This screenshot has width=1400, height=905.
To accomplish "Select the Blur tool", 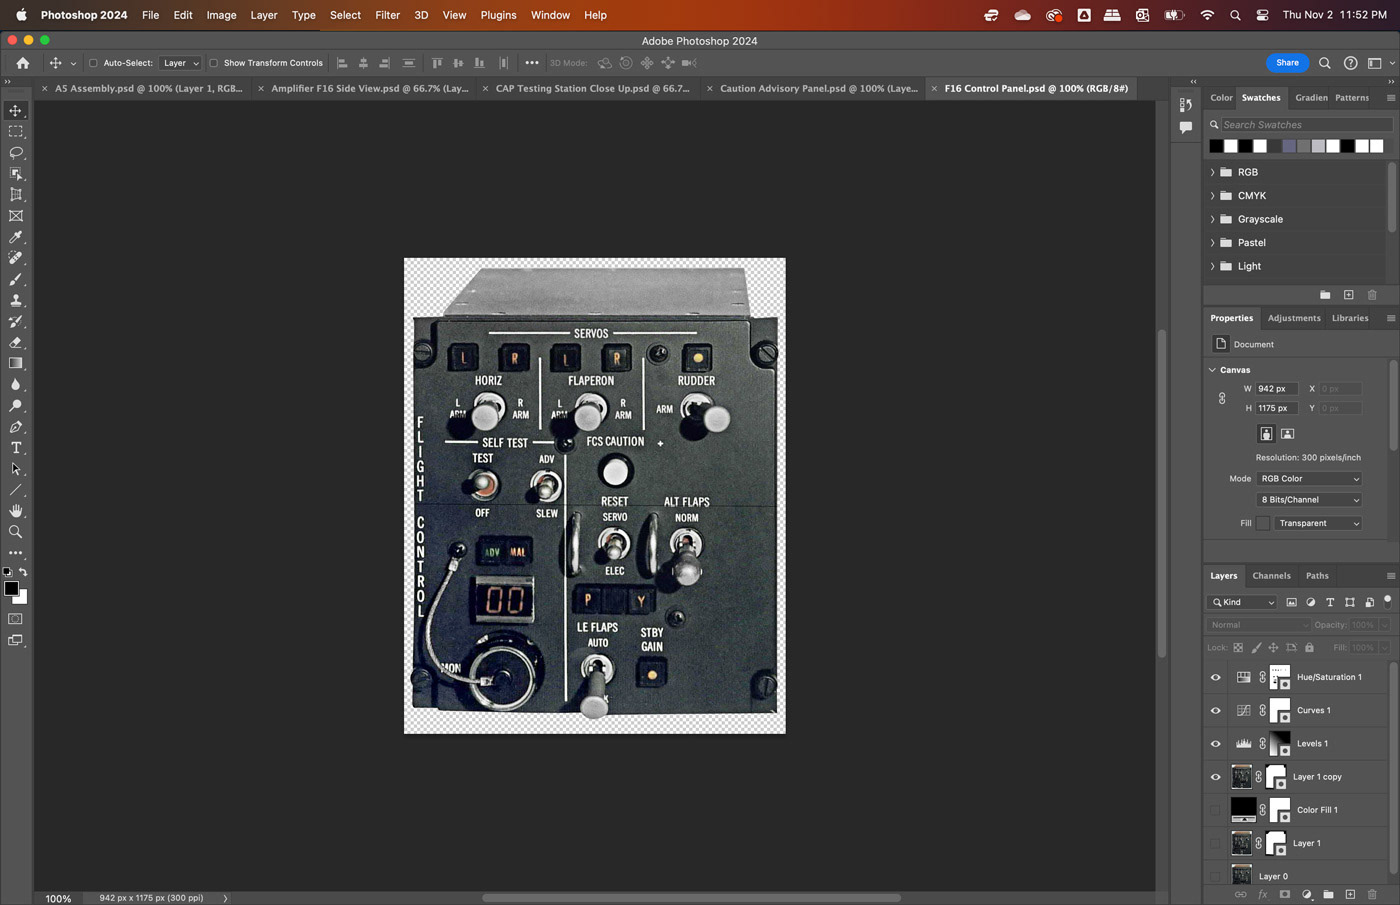I will point(16,385).
